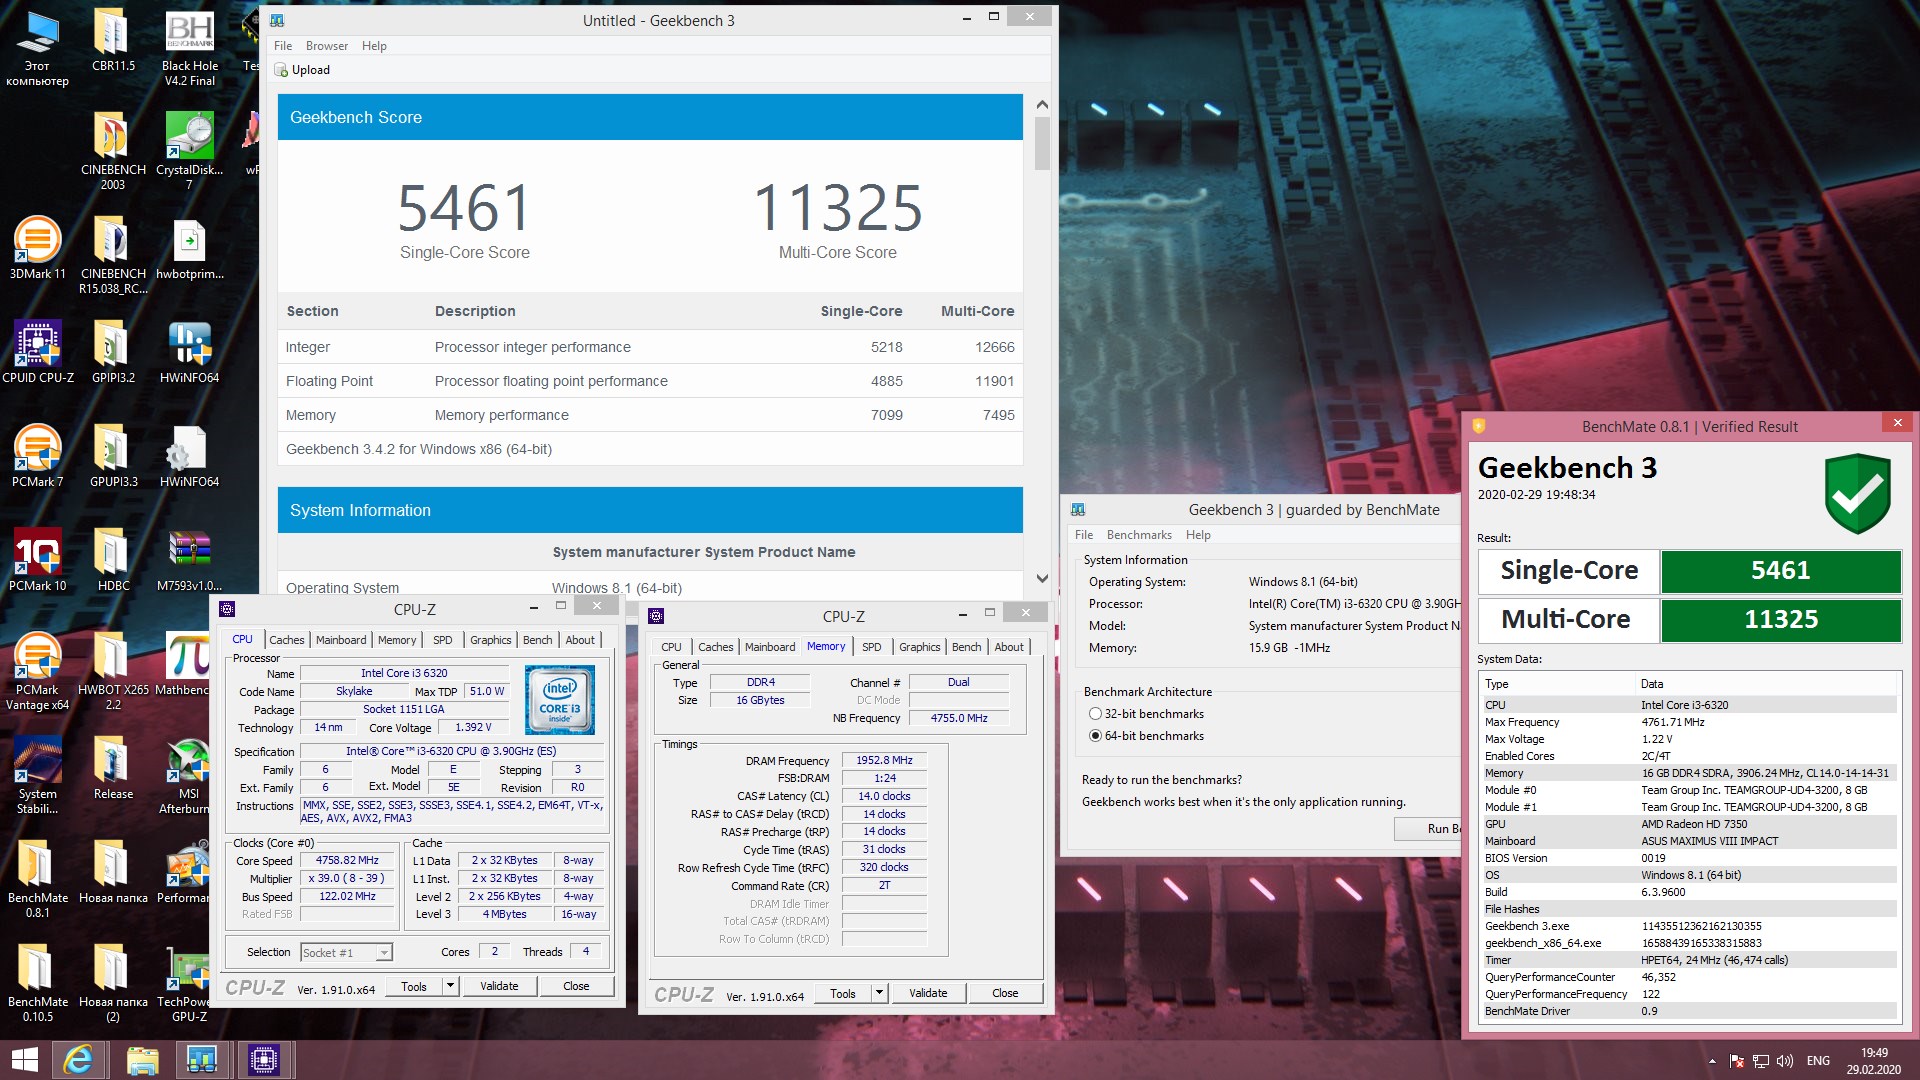Screen dimensions: 1920x1080
Task: Launch HWiNFO64 shortcut below CPUID row
Action: tap(189, 351)
